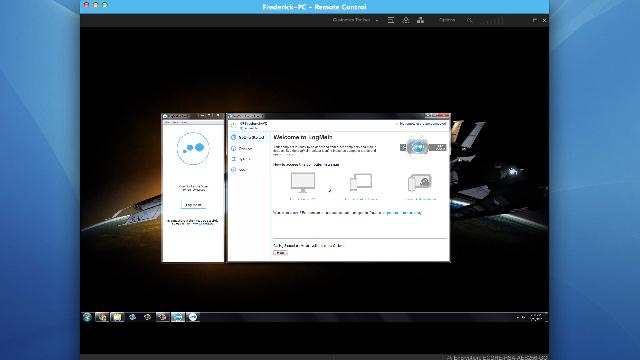Click the status link under the Frederick-PC name
The image size is (640, 360).
coord(249,129)
